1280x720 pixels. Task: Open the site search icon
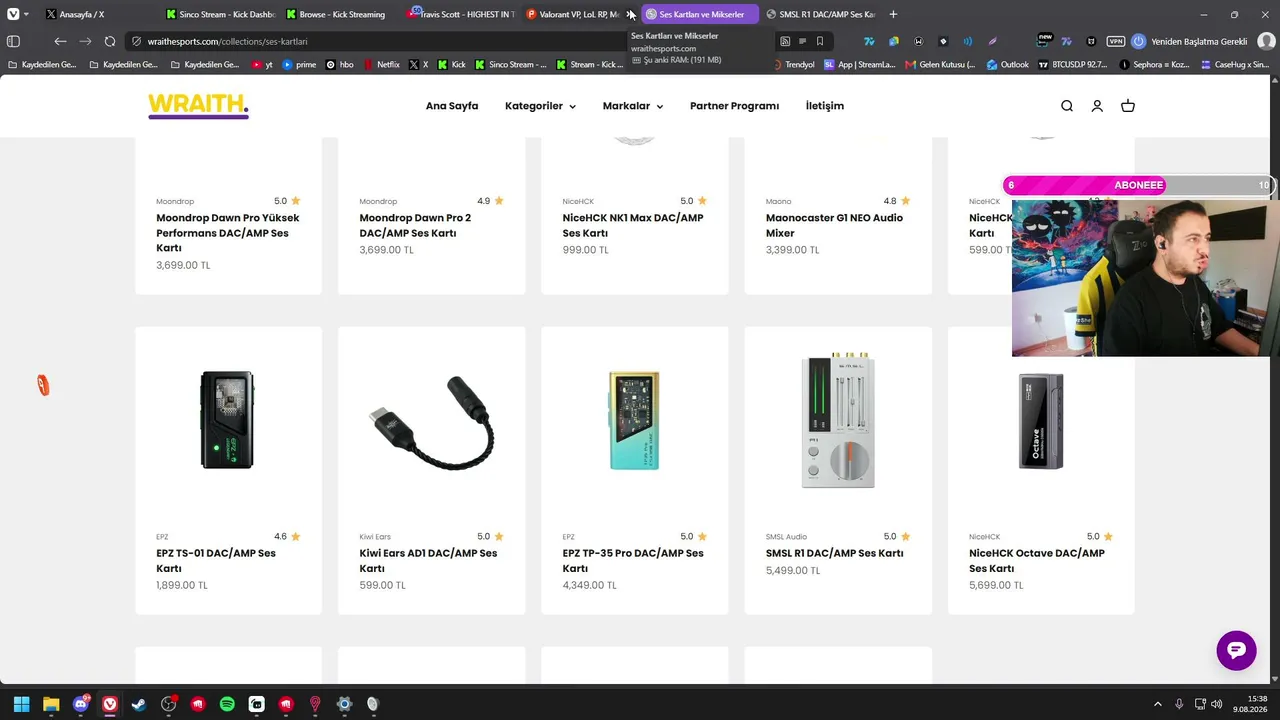pyautogui.click(x=1067, y=106)
